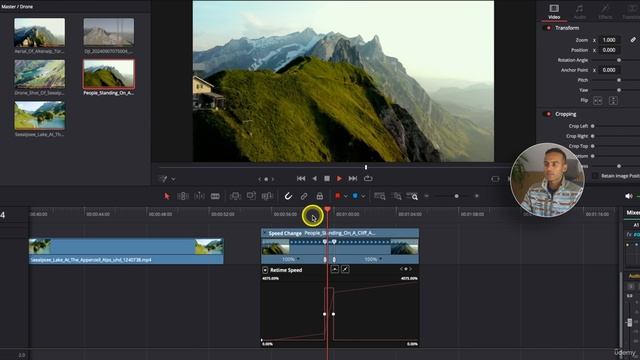The width and height of the screenshot is (640, 360).
Task: Toggle the Linked Selection chain icon
Action: pyautogui.click(x=304, y=196)
